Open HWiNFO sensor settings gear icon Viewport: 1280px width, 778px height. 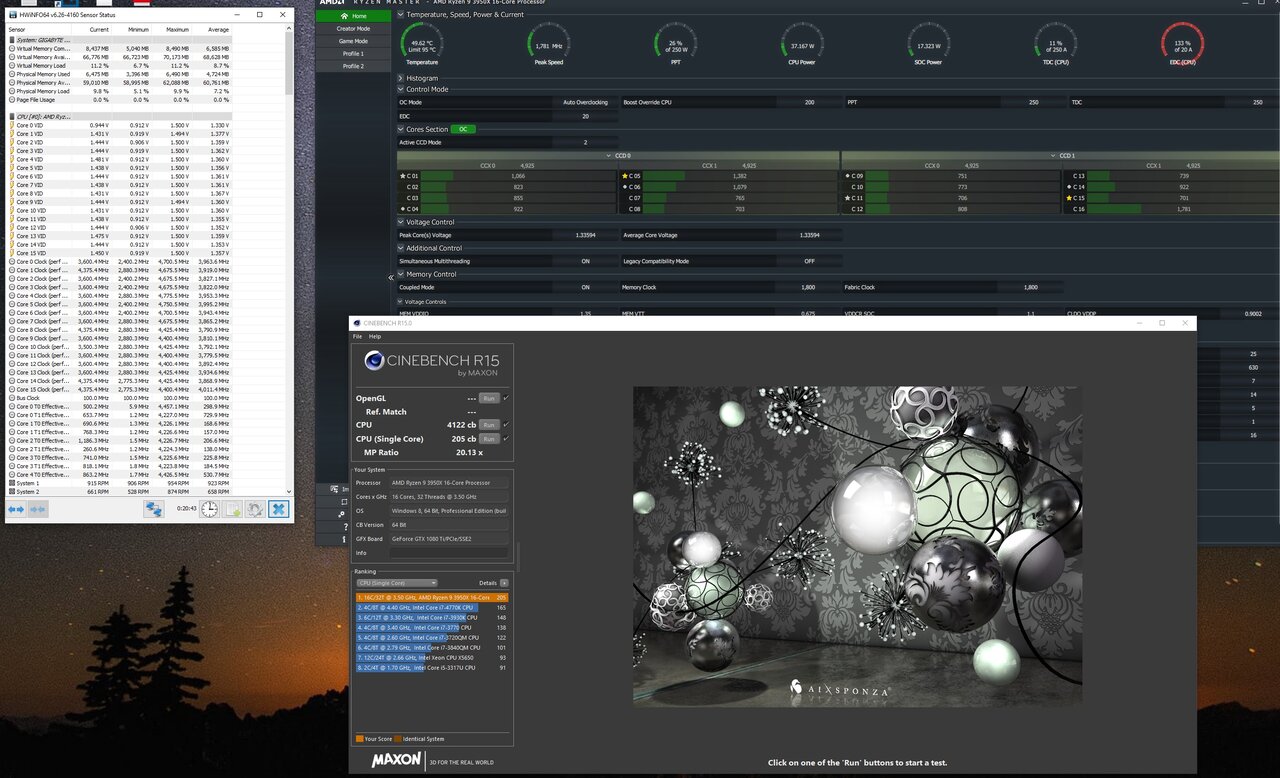click(255, 509)
